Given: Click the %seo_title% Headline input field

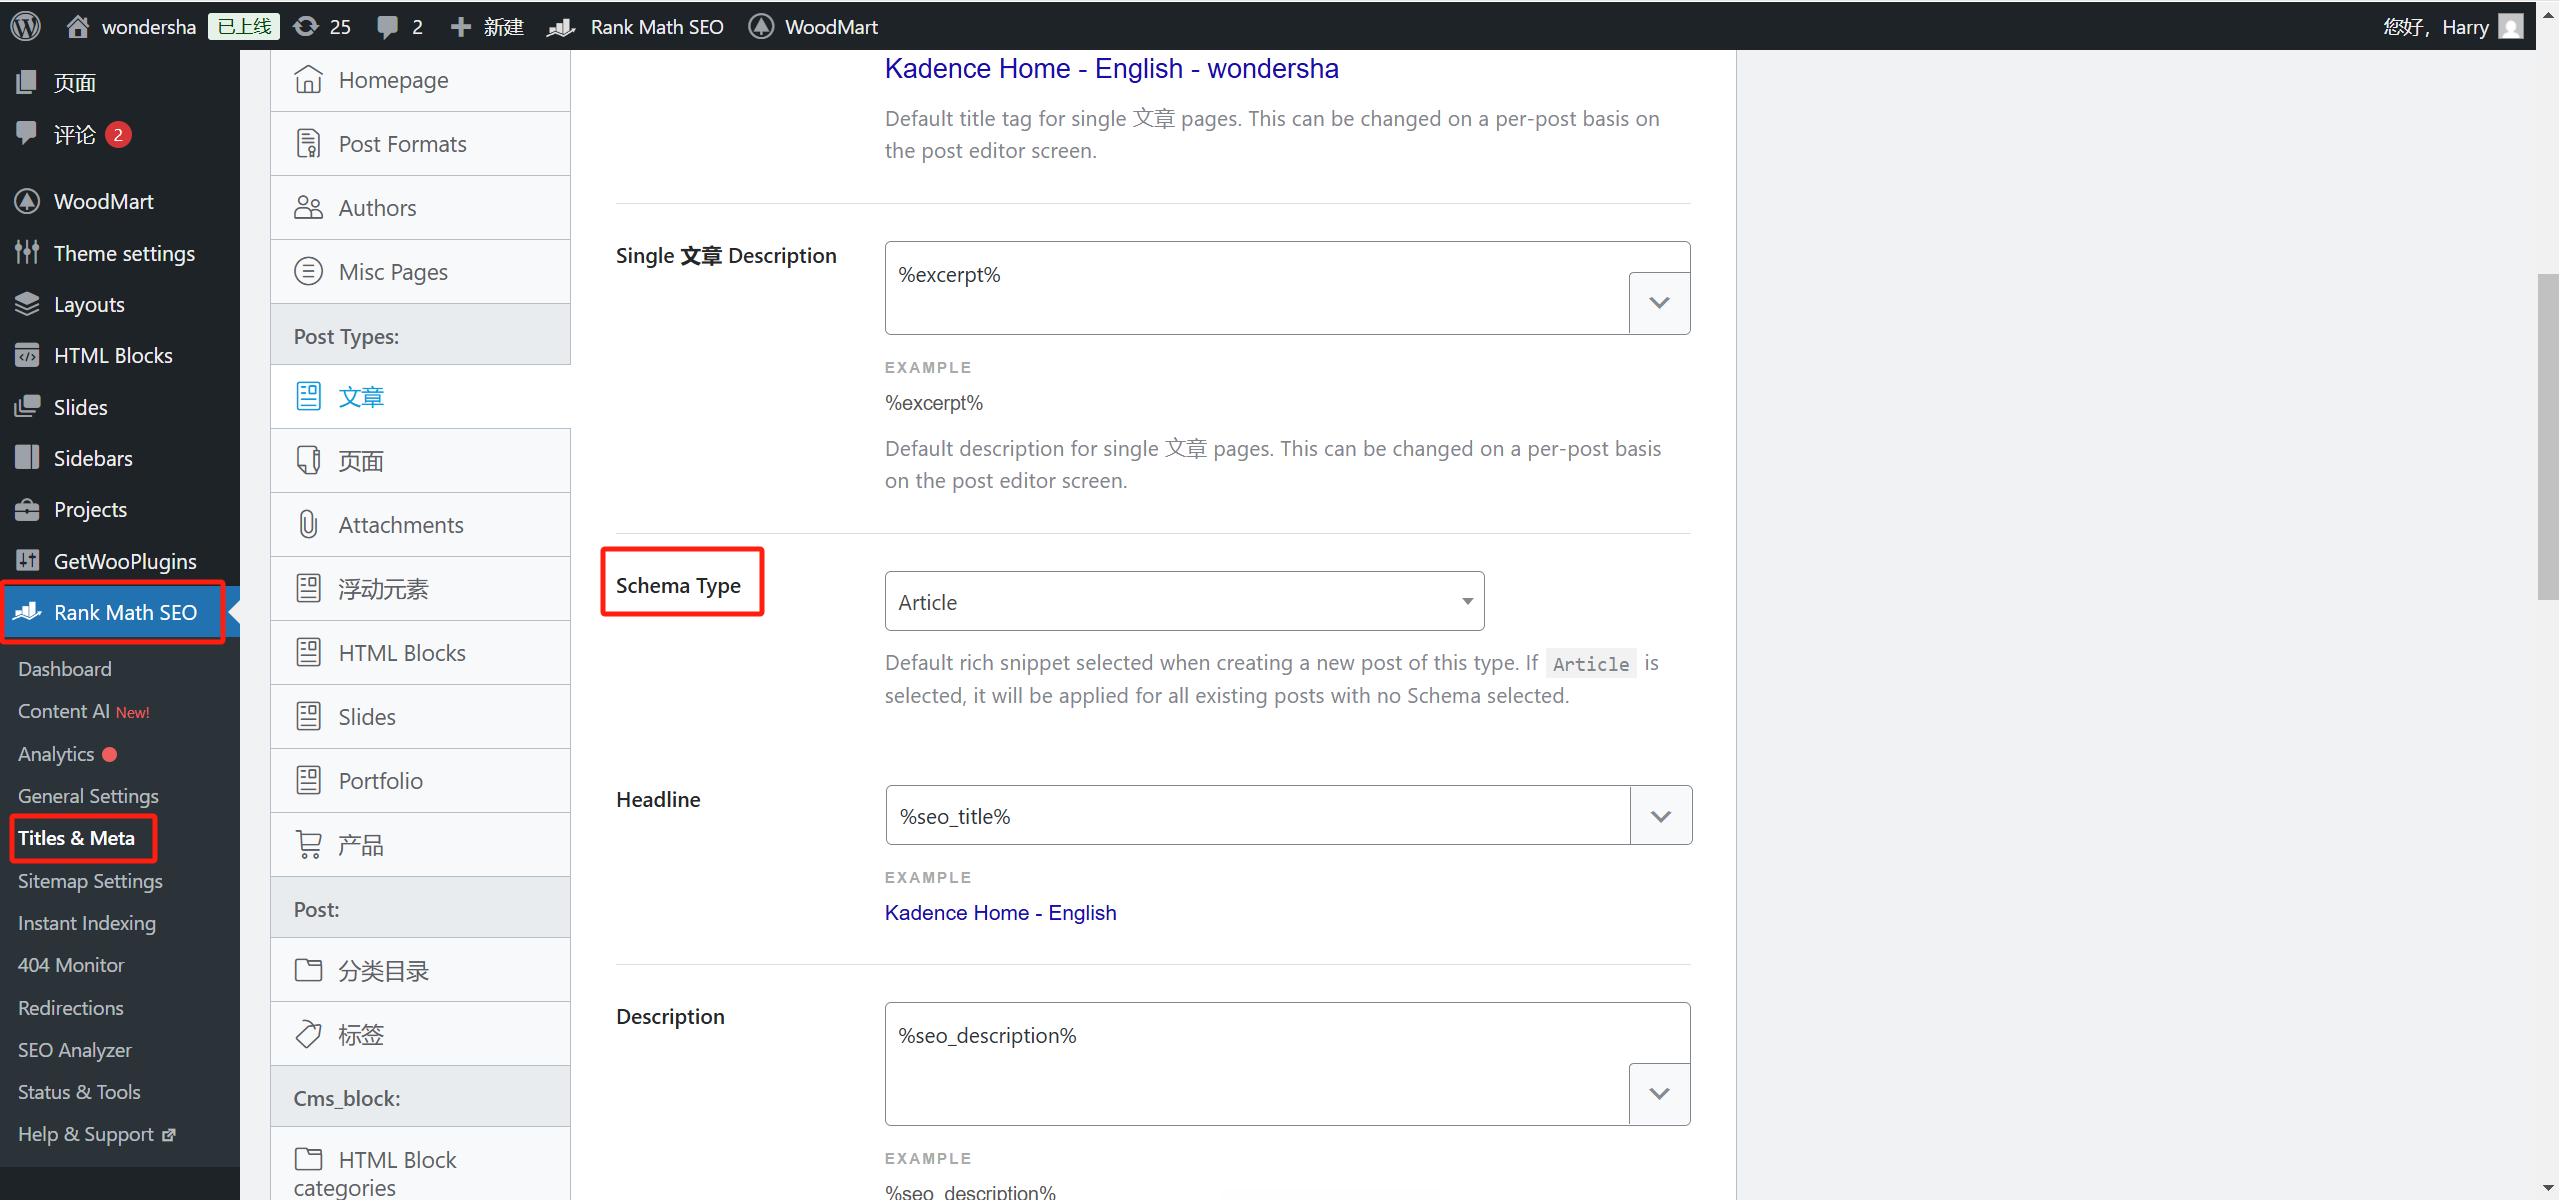Looking at the screenshot, I should 1257,816.
